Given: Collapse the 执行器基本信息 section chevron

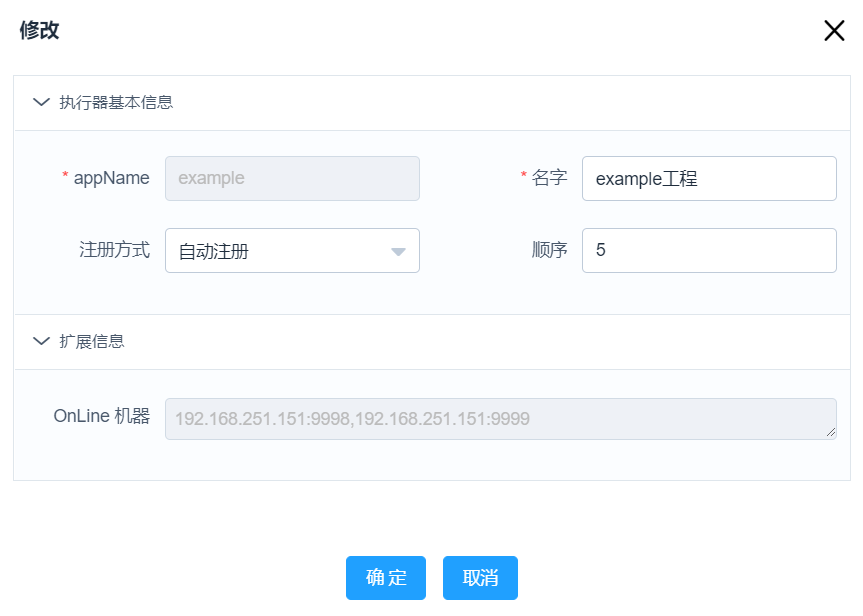Looking at the screenshot, I should 41,102.
